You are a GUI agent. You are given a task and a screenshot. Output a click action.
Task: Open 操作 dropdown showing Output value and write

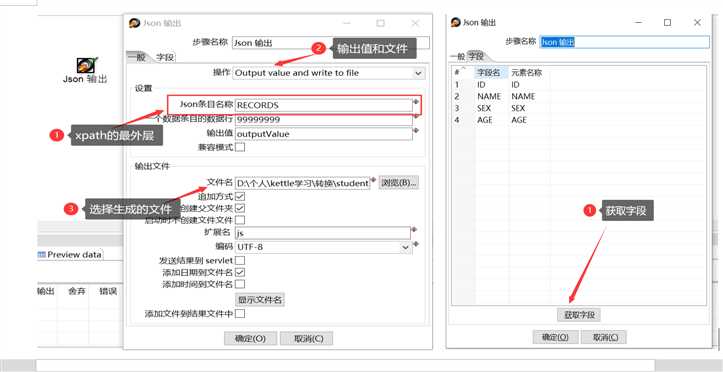click(x=329, y=73)
